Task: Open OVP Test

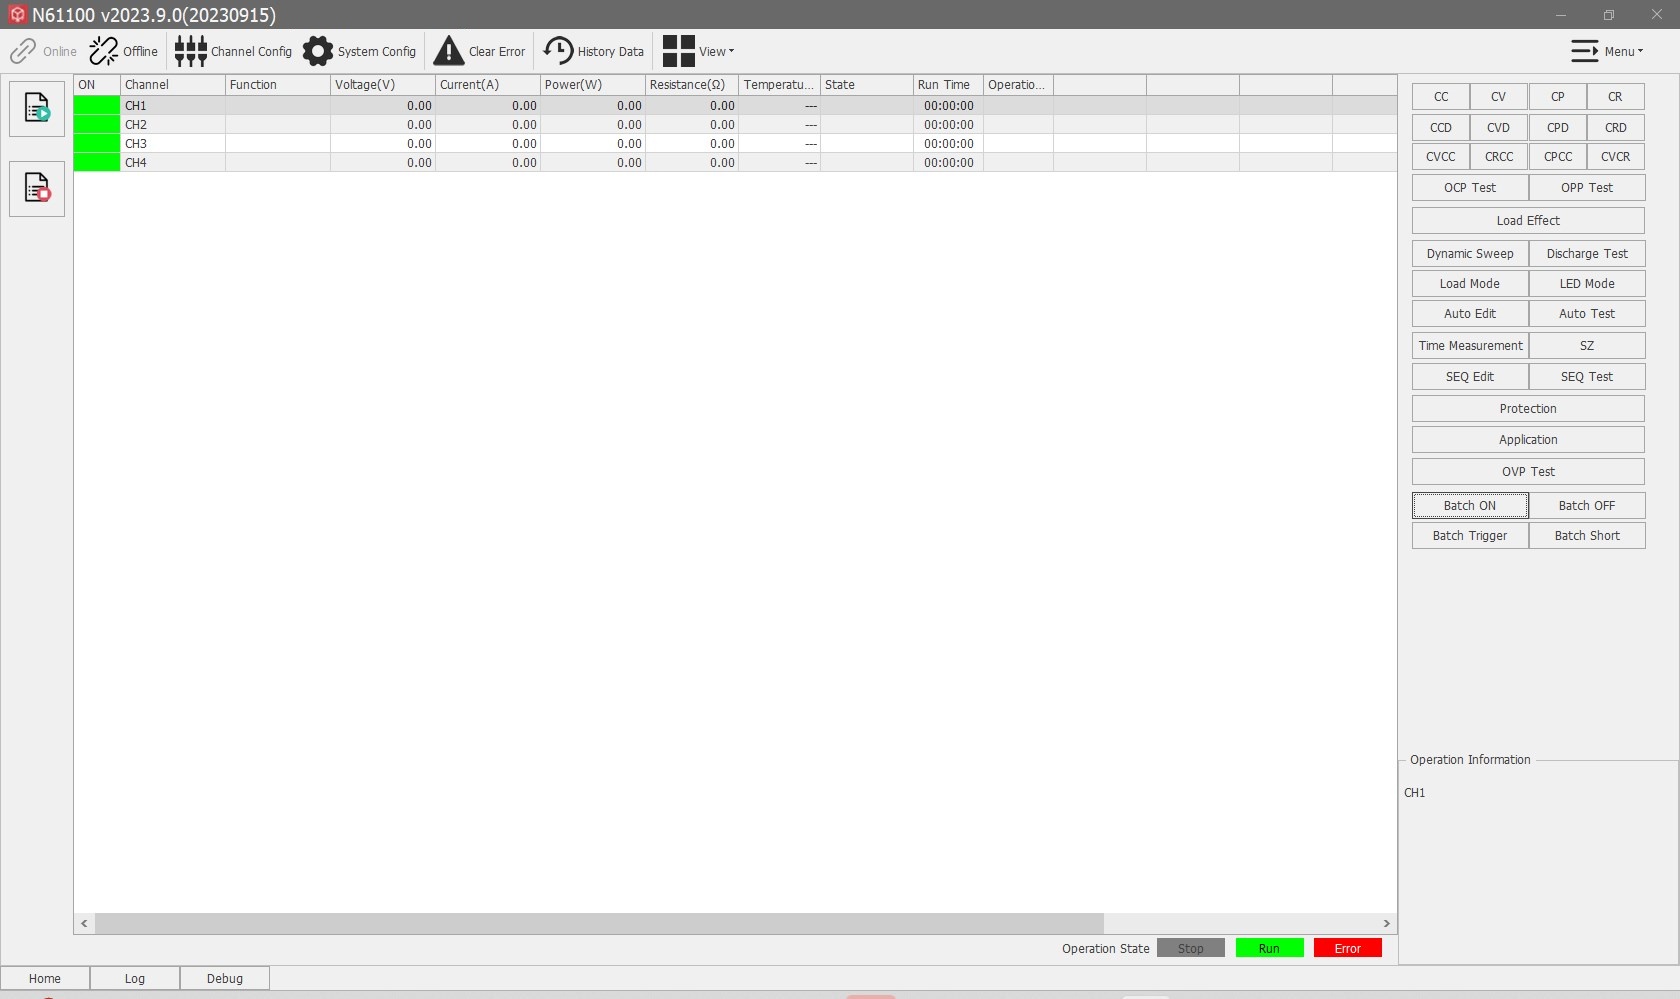Action: click(x=1528, y=472)
